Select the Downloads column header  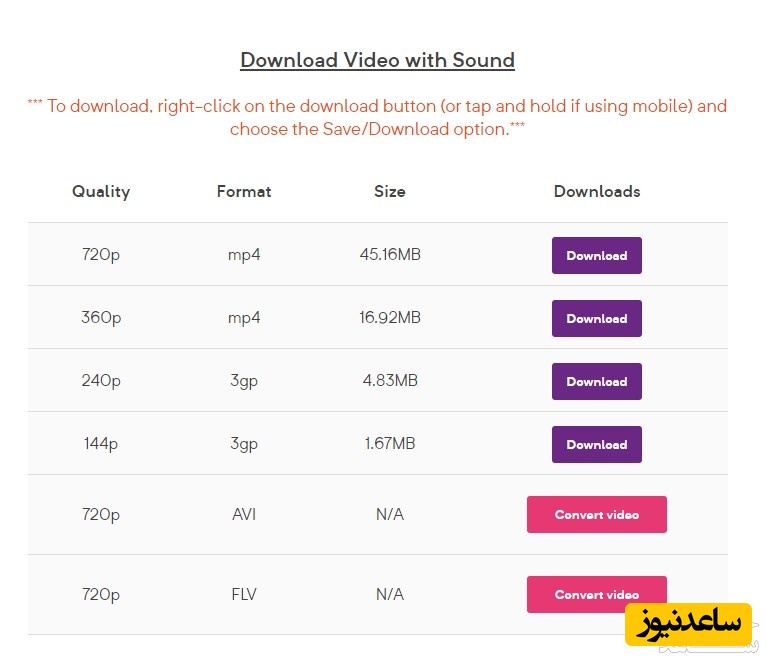point(597,191)
